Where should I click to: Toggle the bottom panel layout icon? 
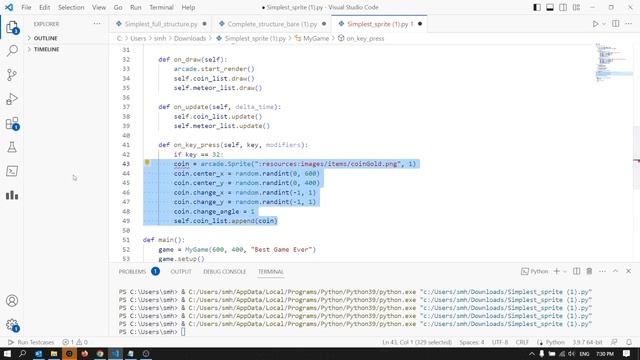pos(550,7)
